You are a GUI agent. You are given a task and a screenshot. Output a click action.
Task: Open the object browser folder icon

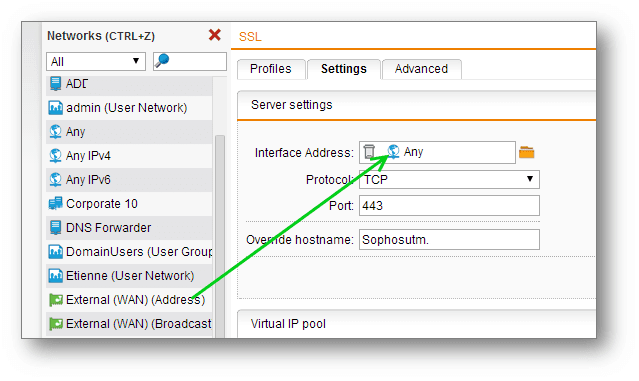click(x=527, y=152)
